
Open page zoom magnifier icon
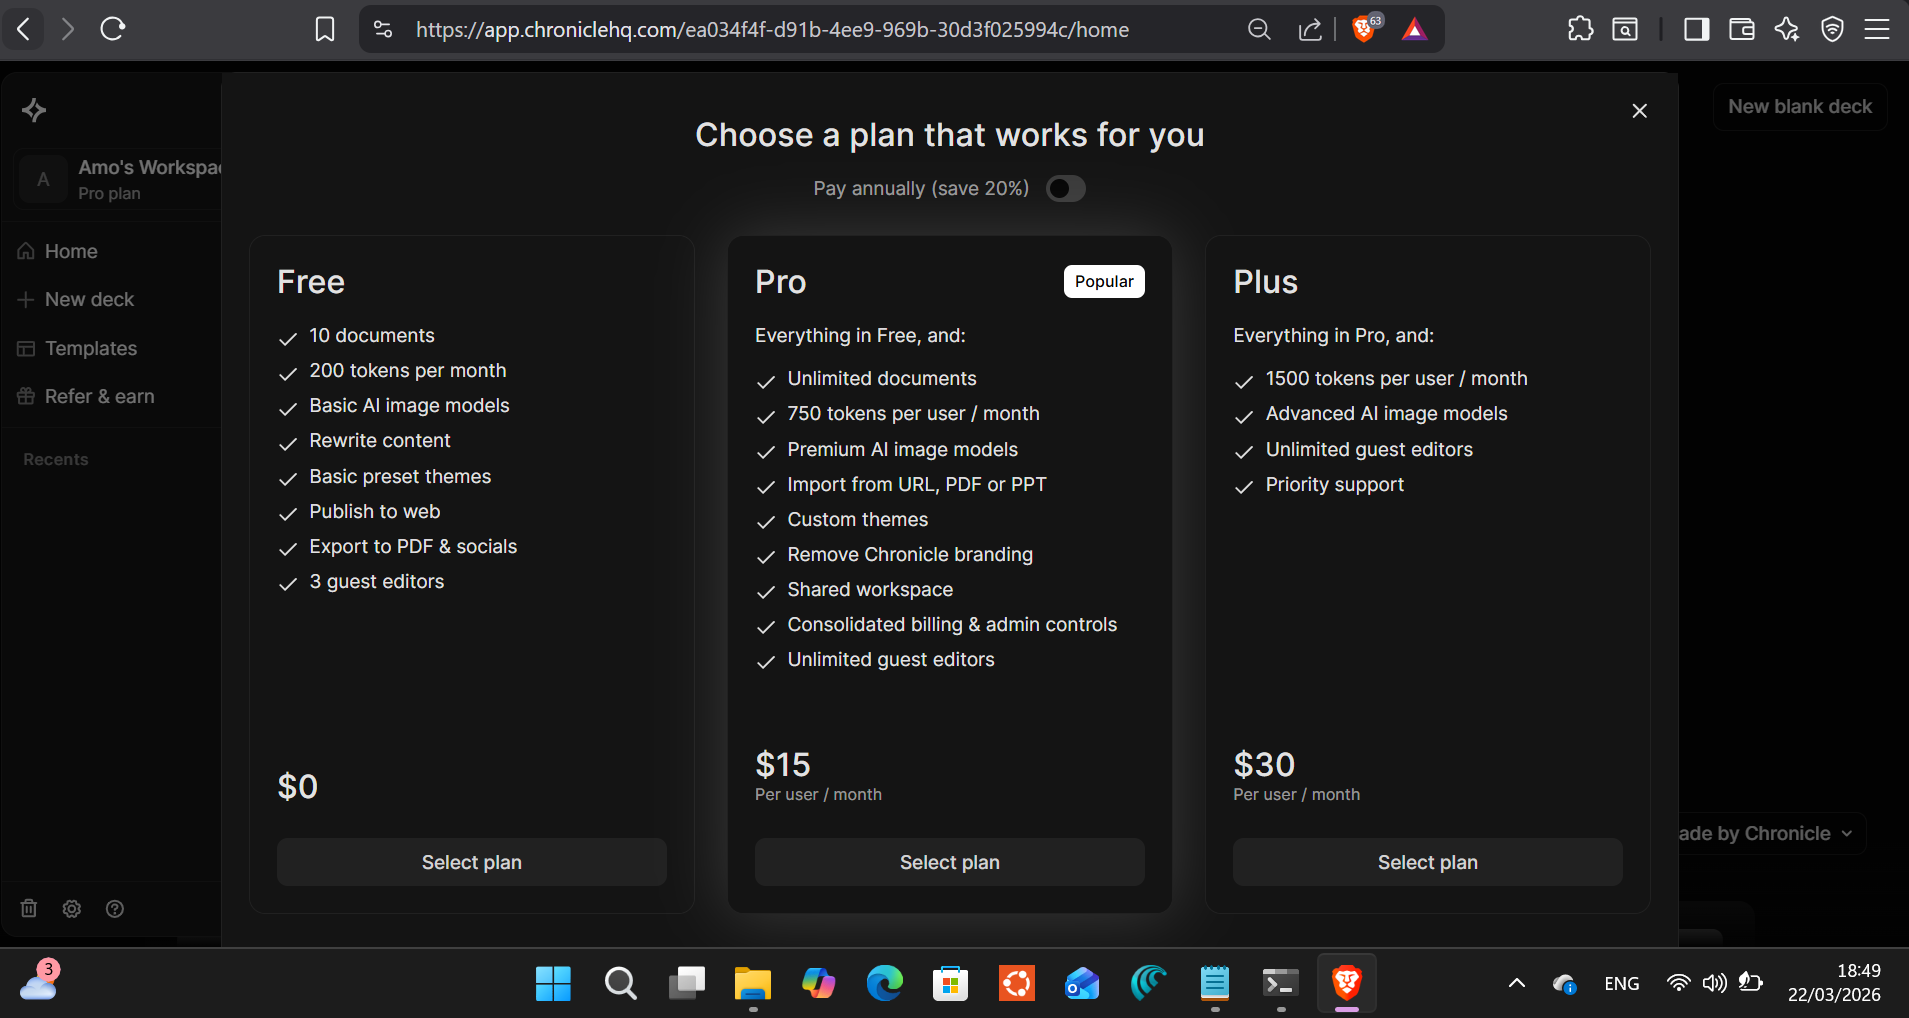1259,29
